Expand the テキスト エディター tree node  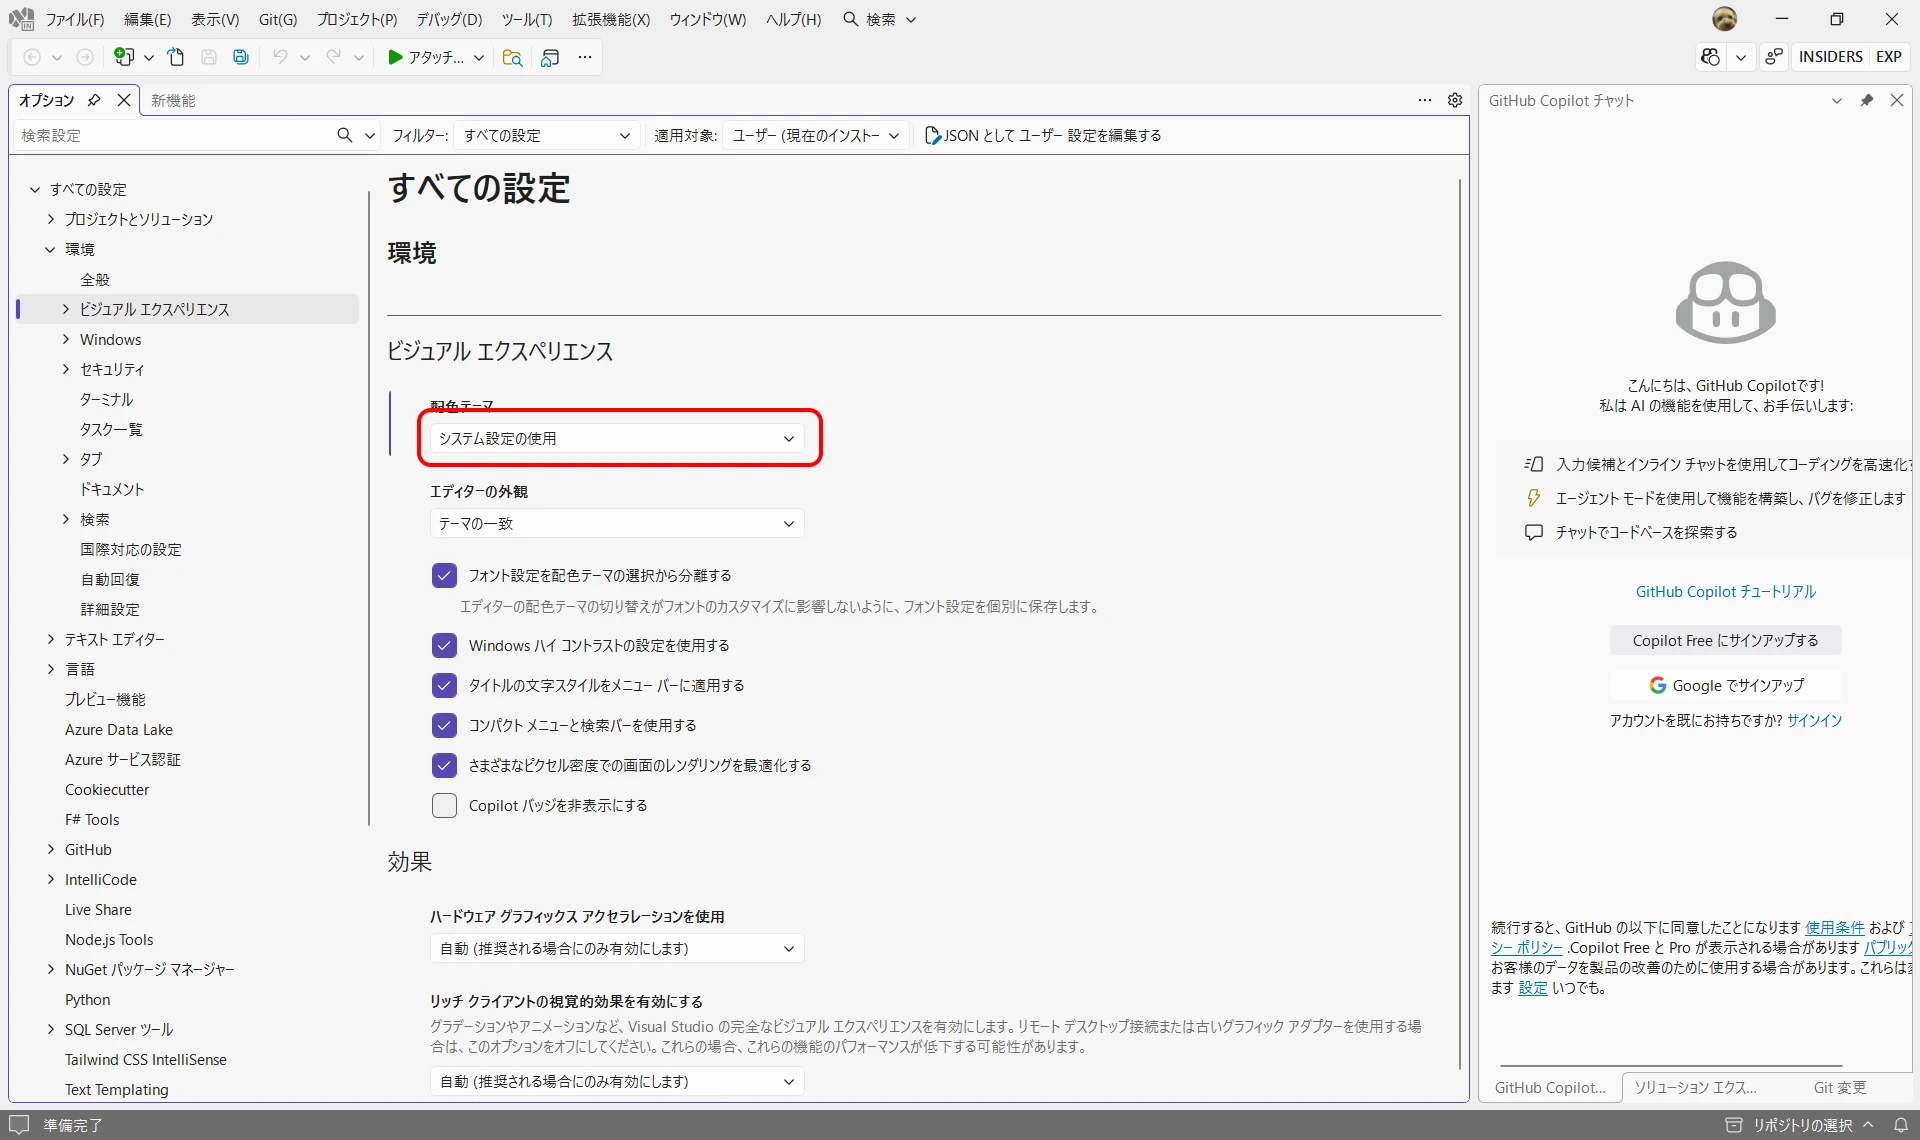coord(51,639)
